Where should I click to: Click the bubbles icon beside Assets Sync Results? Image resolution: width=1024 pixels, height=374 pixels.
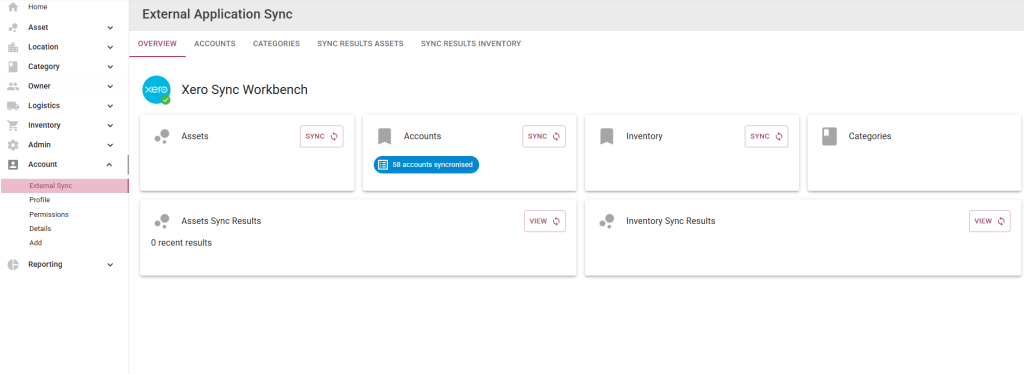pyautogui.click(x=162, y=221)
